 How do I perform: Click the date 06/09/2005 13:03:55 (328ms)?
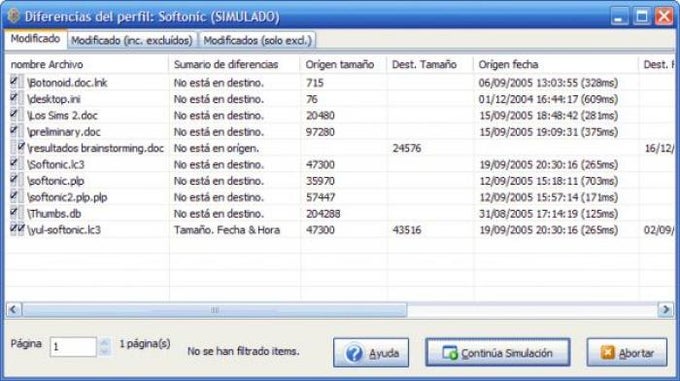(x=549, y=83)
